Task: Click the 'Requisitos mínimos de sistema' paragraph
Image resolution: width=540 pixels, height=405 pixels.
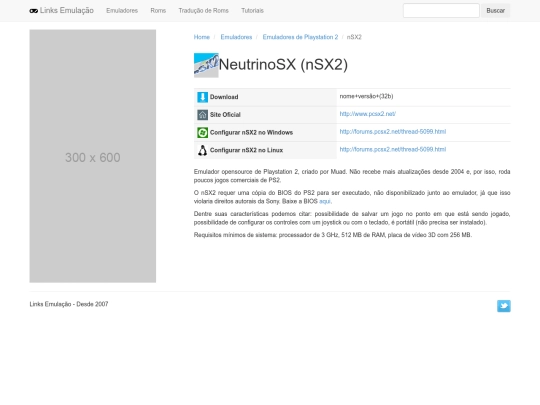Action: (x=333, y=235)
